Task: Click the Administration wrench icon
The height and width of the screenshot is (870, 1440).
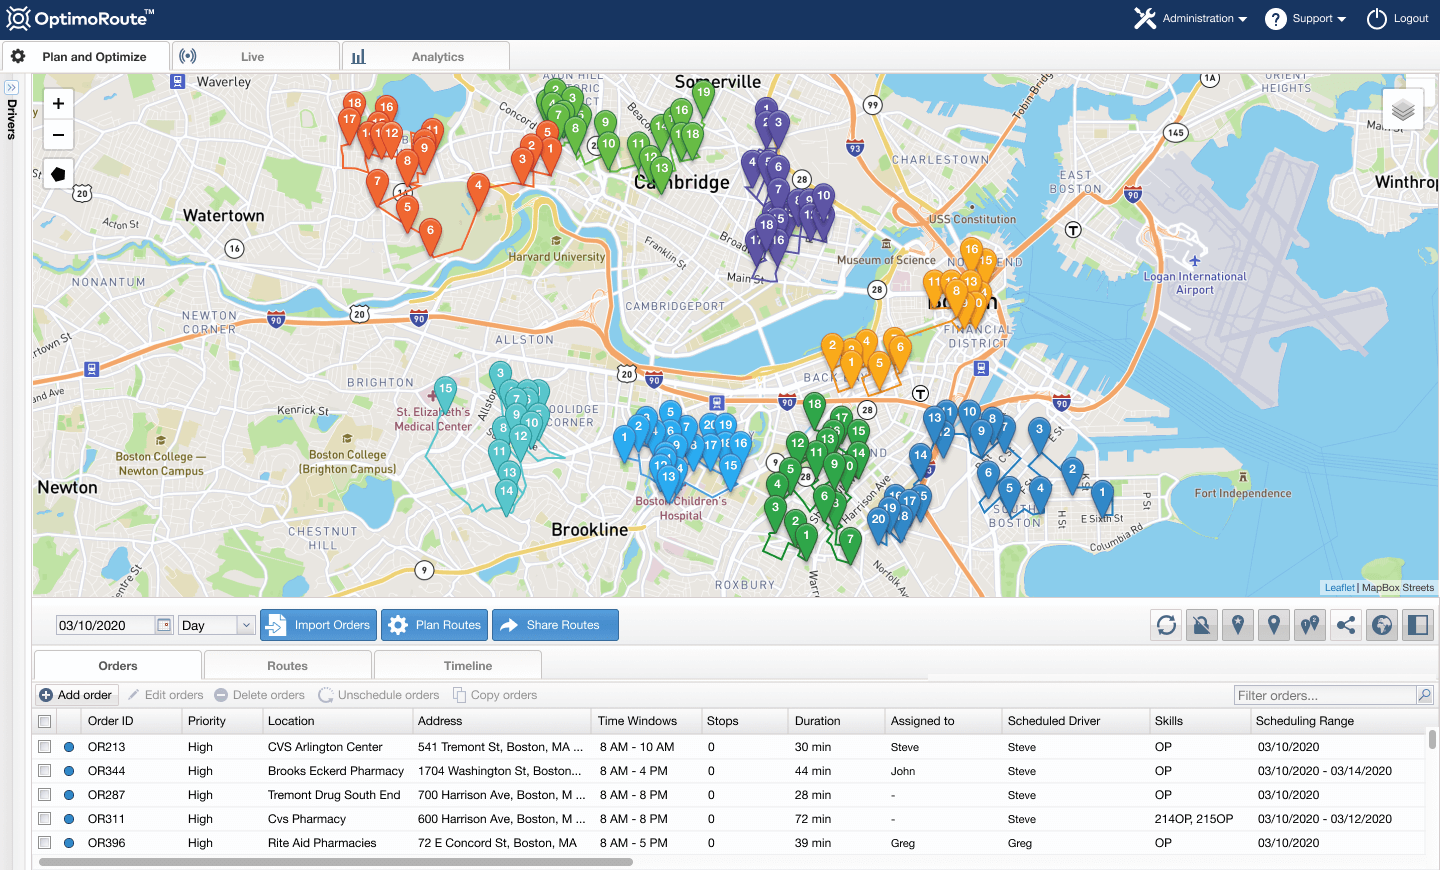Action: click(x=1145, y=18)
